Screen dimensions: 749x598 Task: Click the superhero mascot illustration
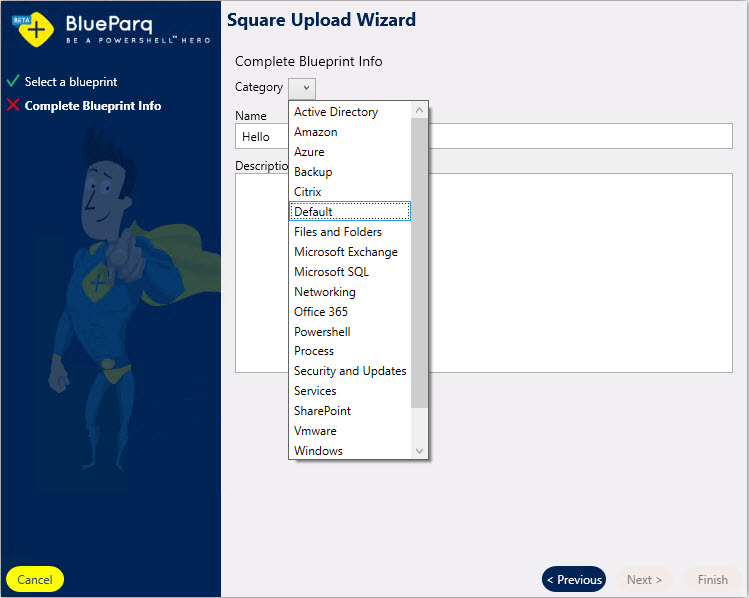pos(100,290)
